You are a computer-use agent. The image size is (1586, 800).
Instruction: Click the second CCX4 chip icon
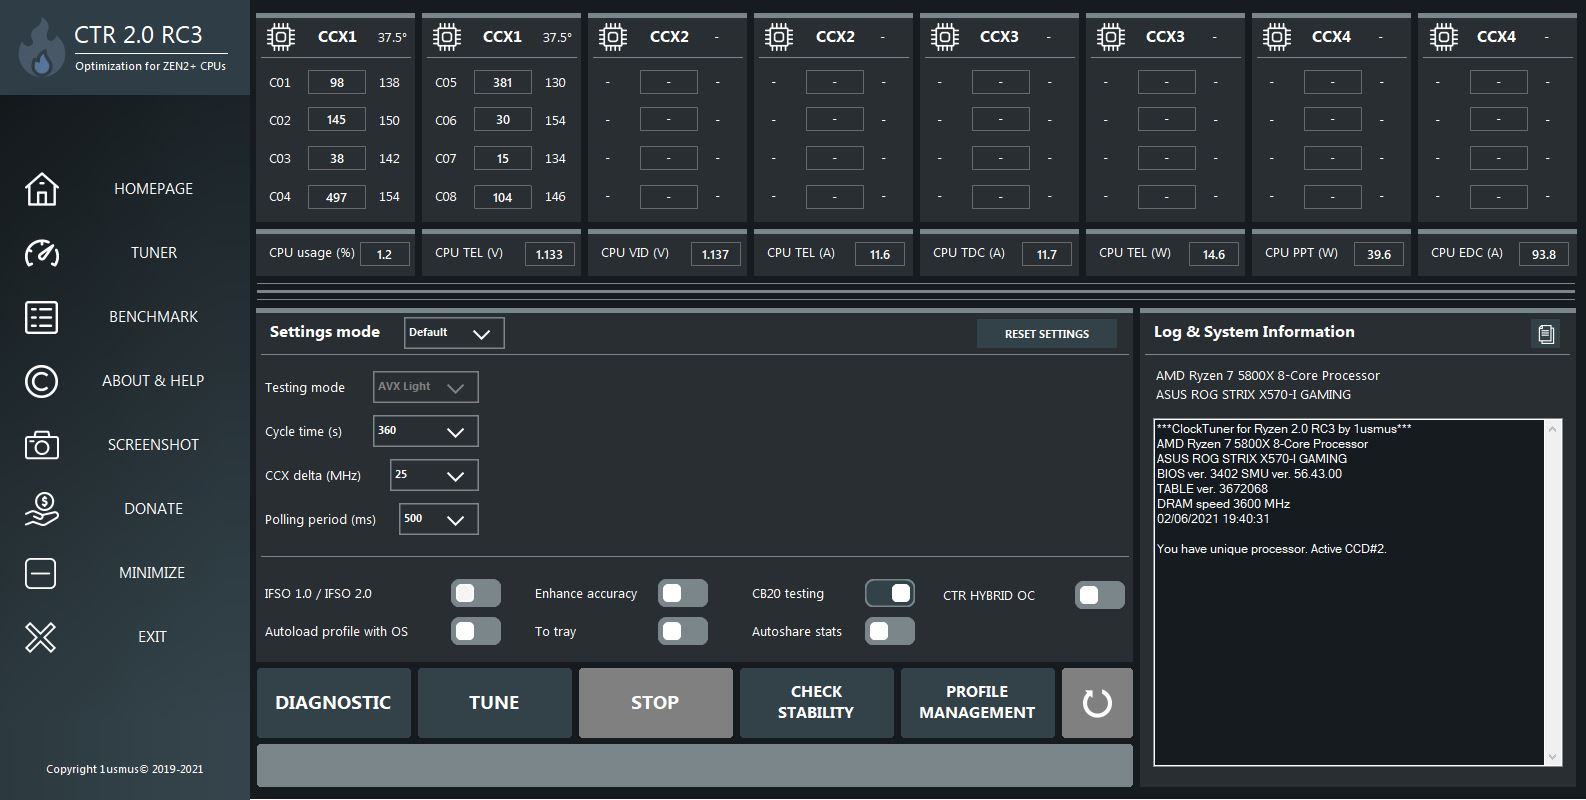(1443, 37)
